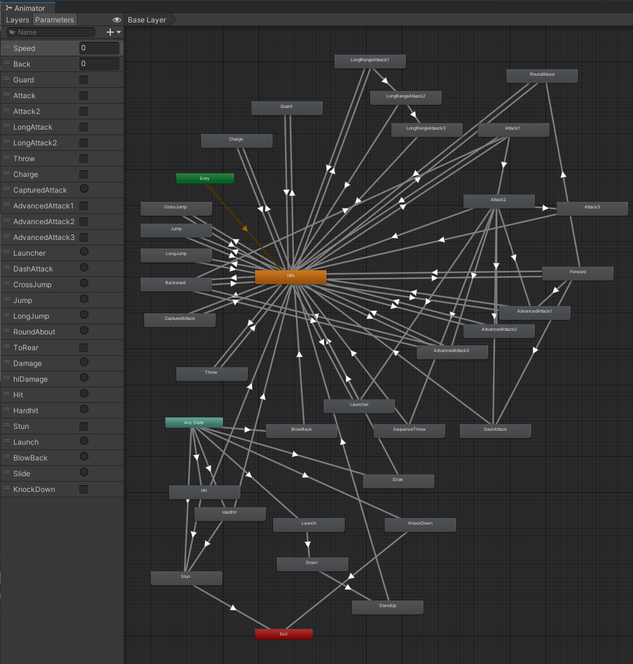Toggle the eye visibility icon beside Parameters
Screen dimensions: 633x664
point(116,20)
